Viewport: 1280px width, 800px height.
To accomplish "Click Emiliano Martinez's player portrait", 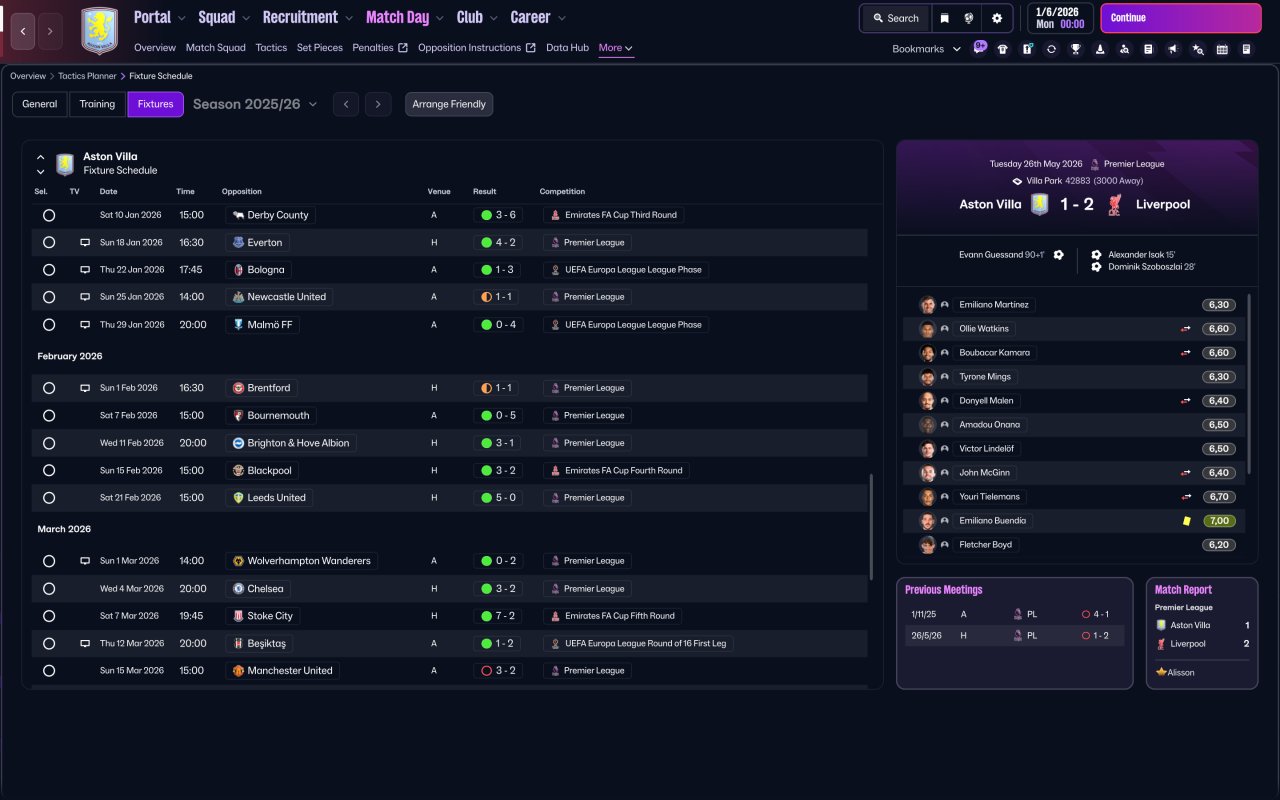I will tap(927, 305).
